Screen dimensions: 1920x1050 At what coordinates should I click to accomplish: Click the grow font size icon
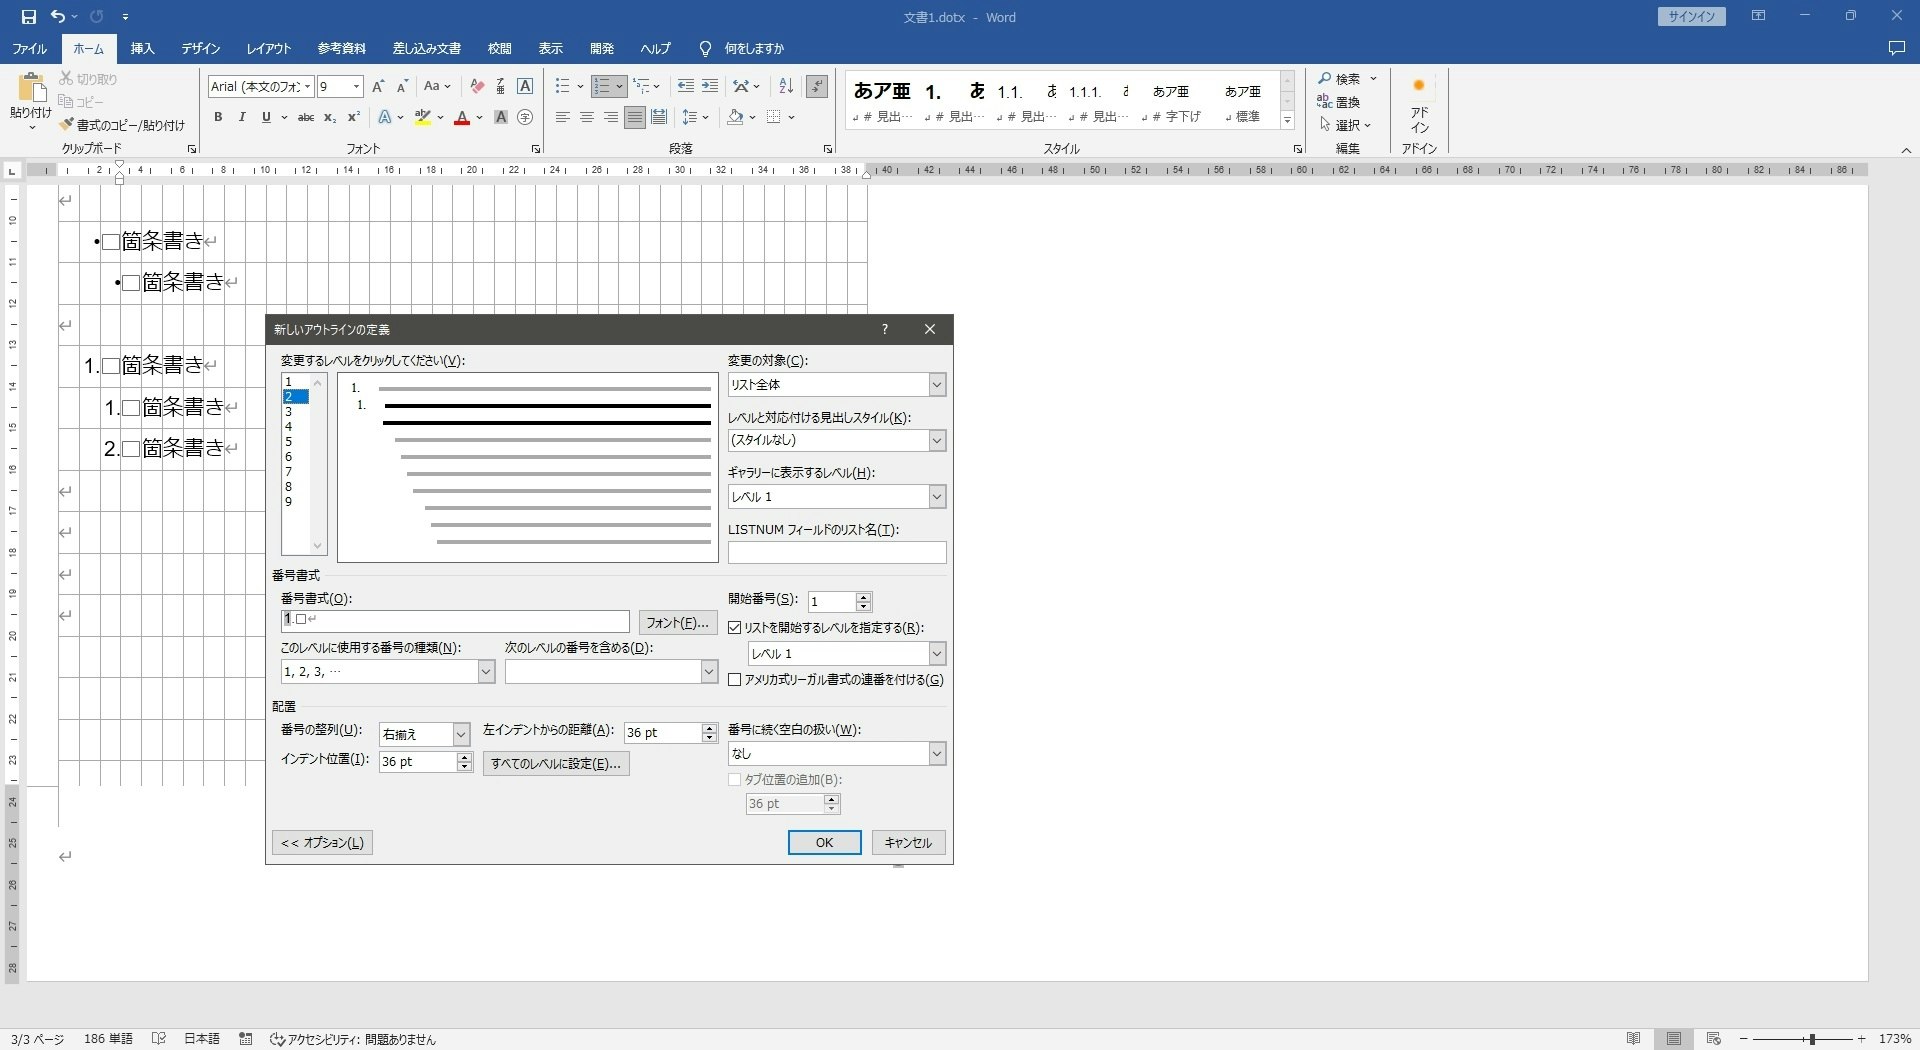tap(378, 87)
